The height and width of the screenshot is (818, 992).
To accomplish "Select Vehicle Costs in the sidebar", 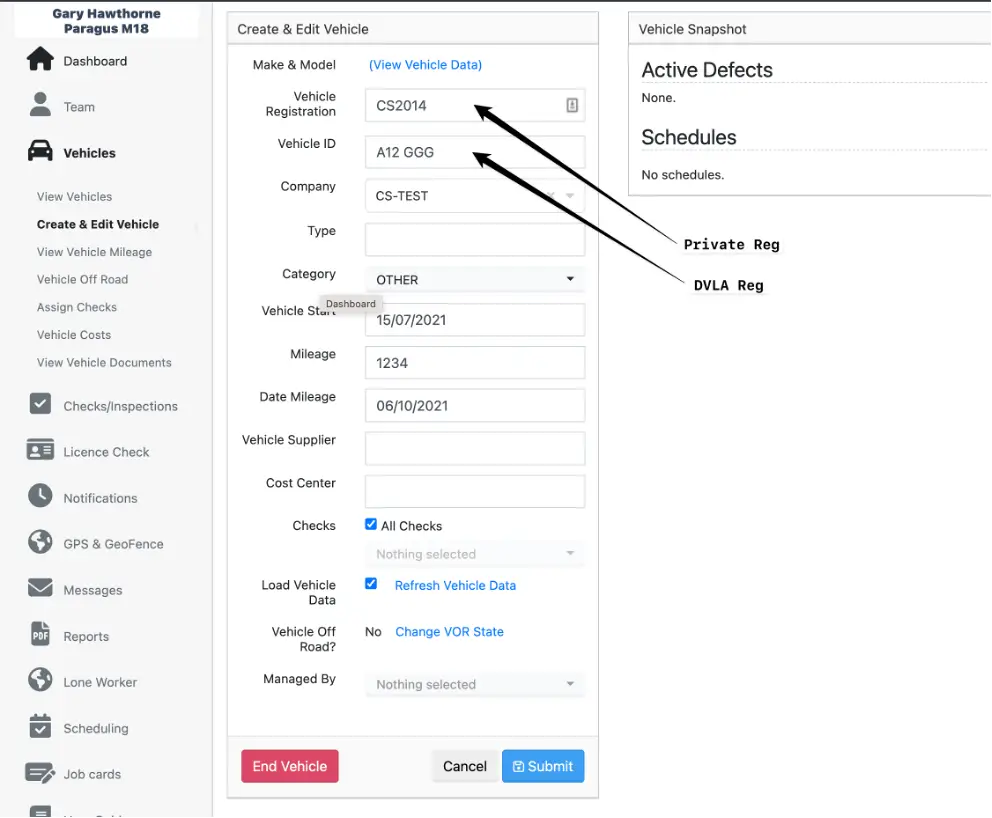I will [74, 335].
